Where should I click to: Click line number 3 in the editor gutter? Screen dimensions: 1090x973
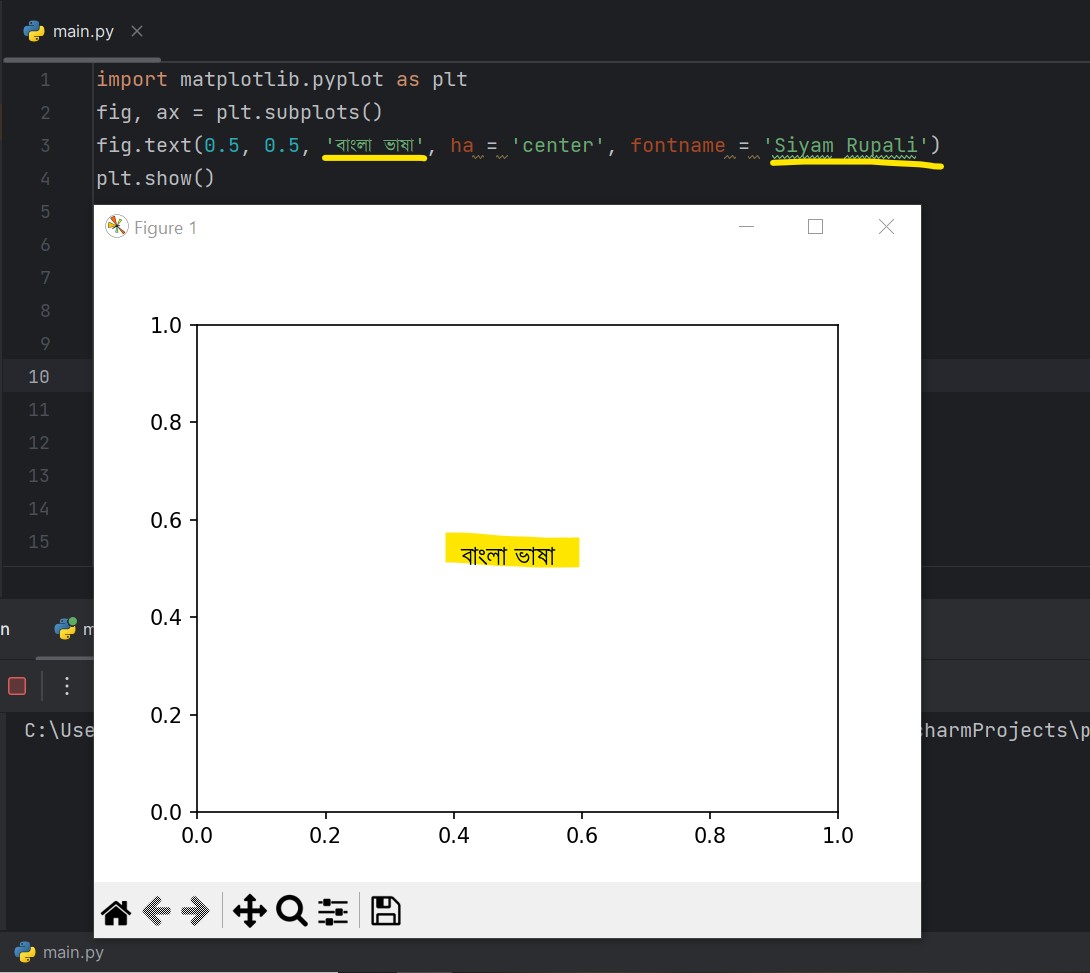[x=45, y=145]
